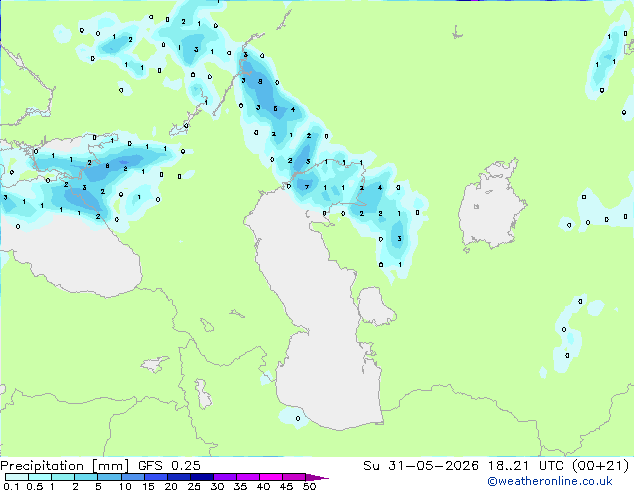The image size is (634, 490).
Task: Click the 7 value north of Caspian Sea
Action: pyautogui.click(x=307, y=187)
